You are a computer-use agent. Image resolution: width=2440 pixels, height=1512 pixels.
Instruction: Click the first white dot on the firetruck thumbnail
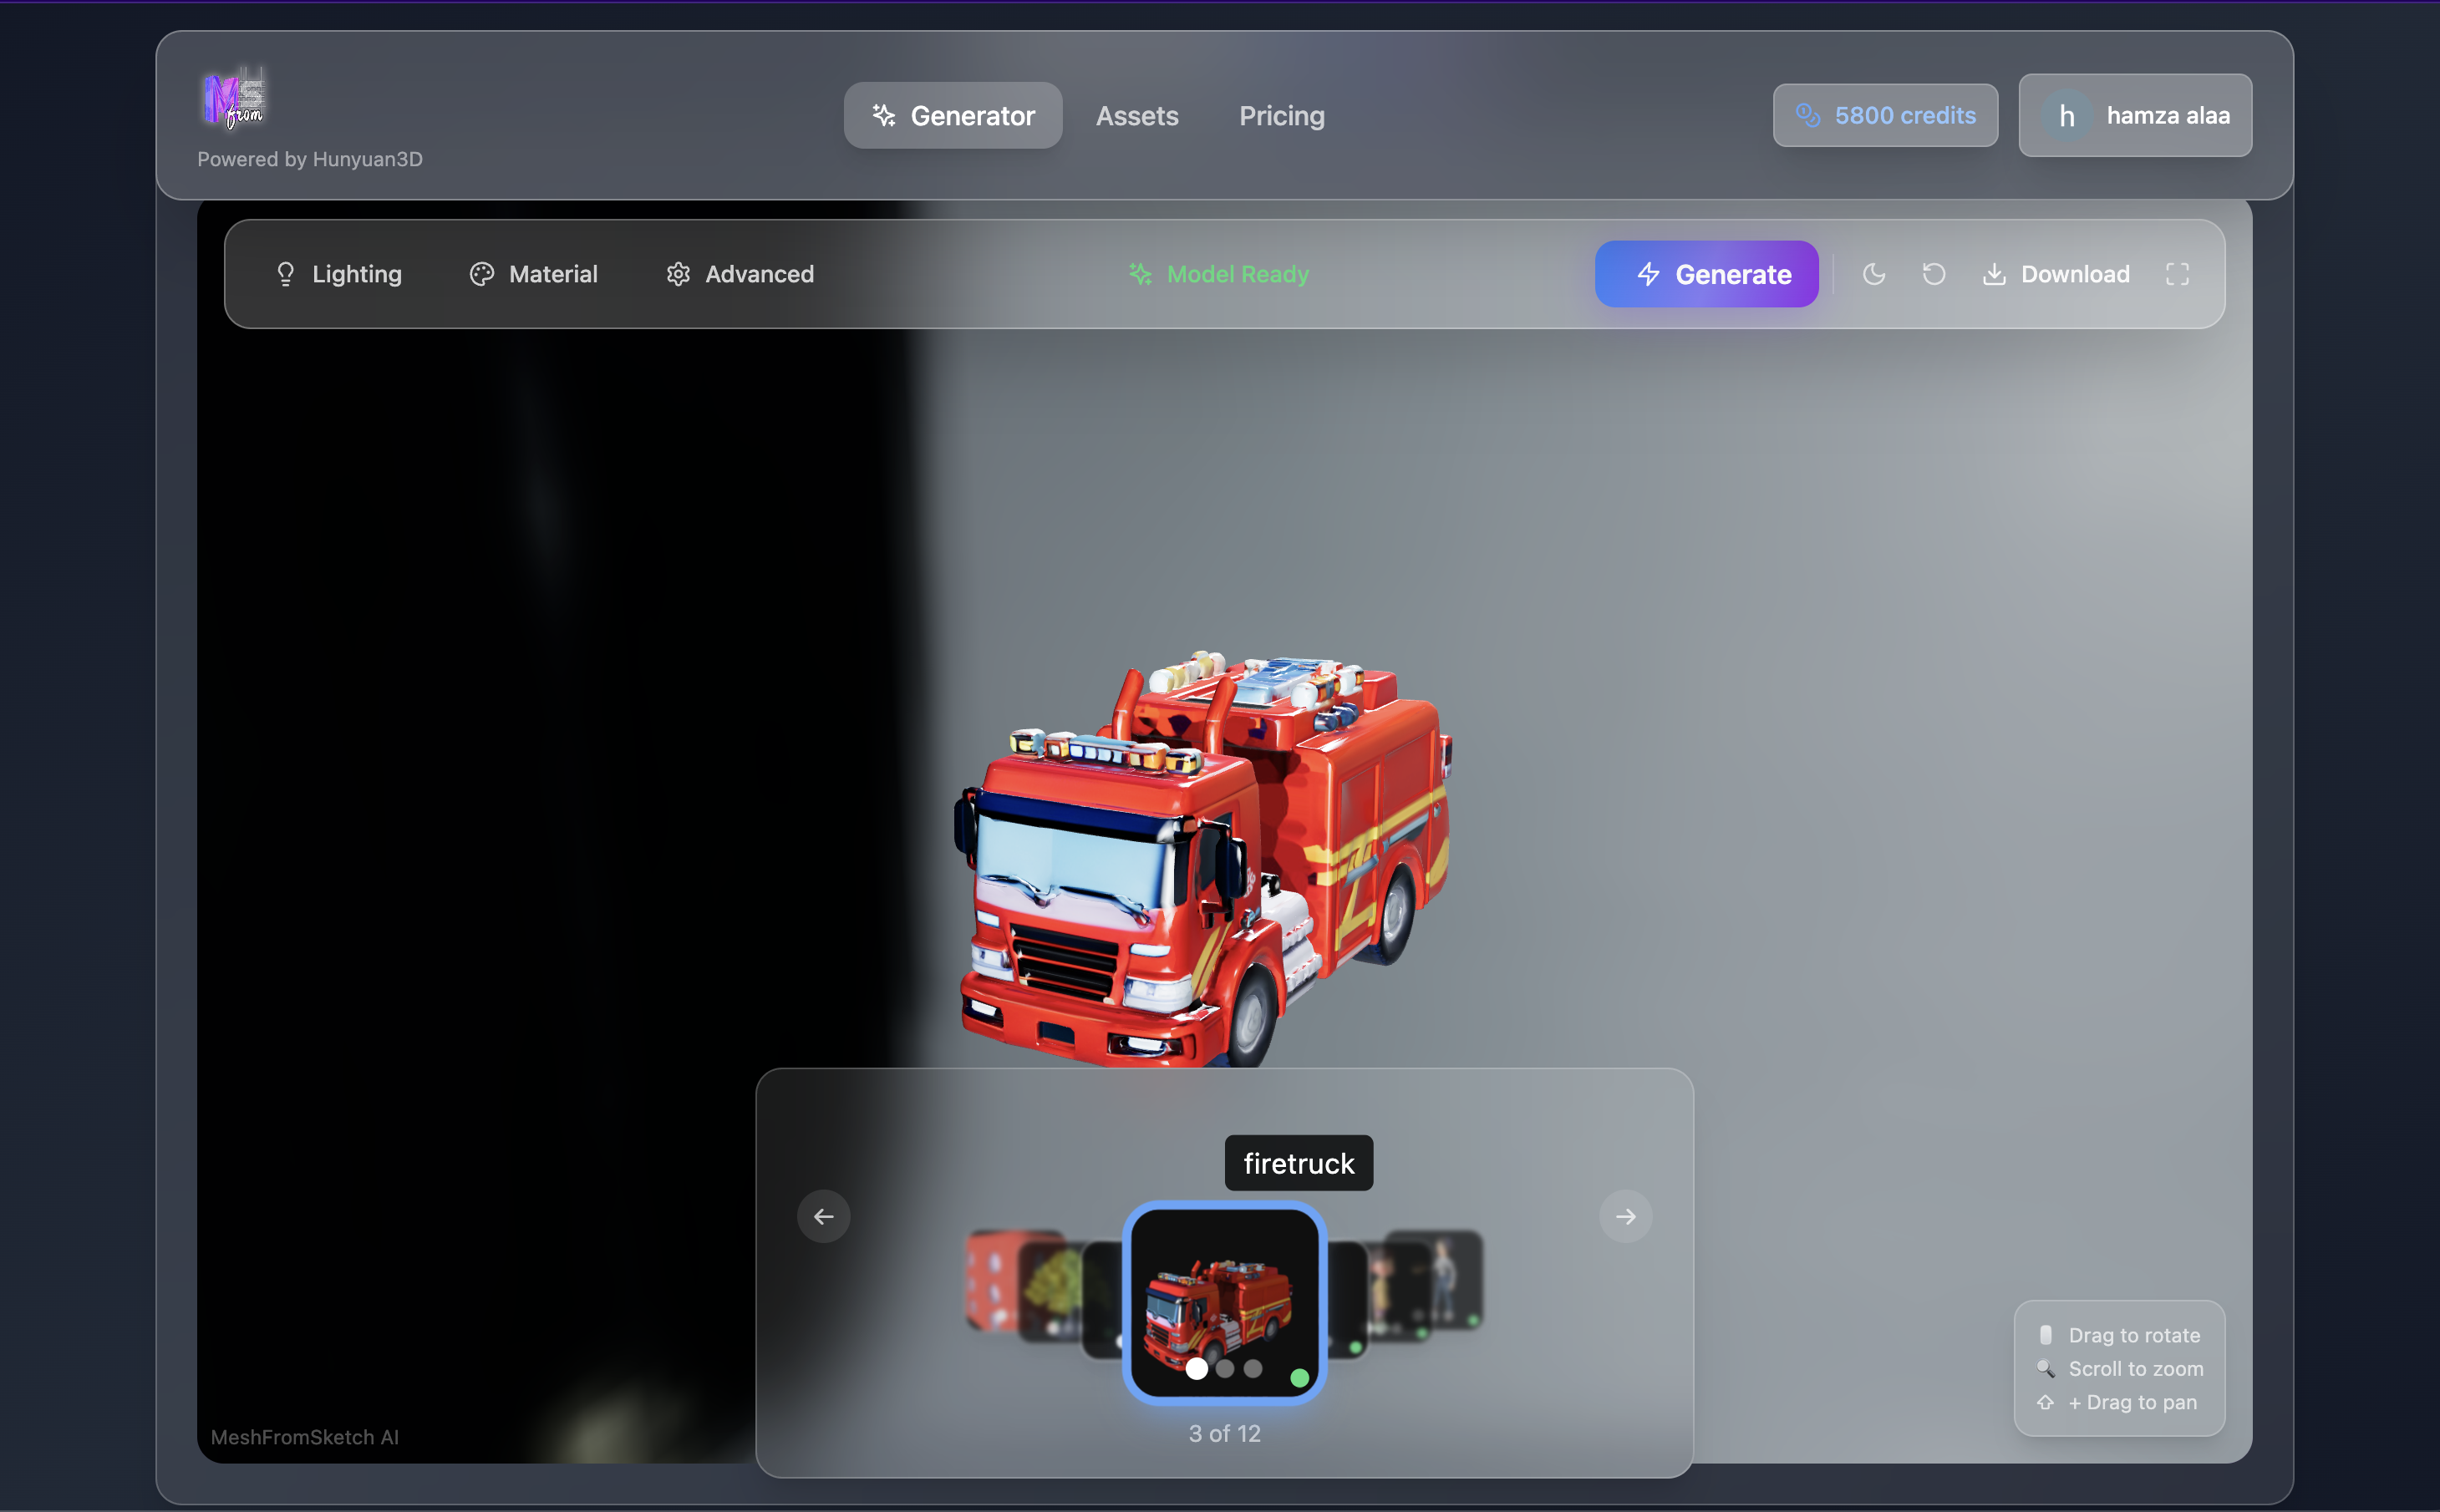click(1197, 1368)
